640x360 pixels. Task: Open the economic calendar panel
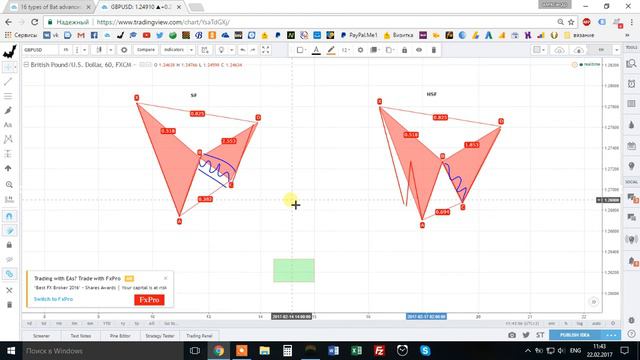point(631,146)
